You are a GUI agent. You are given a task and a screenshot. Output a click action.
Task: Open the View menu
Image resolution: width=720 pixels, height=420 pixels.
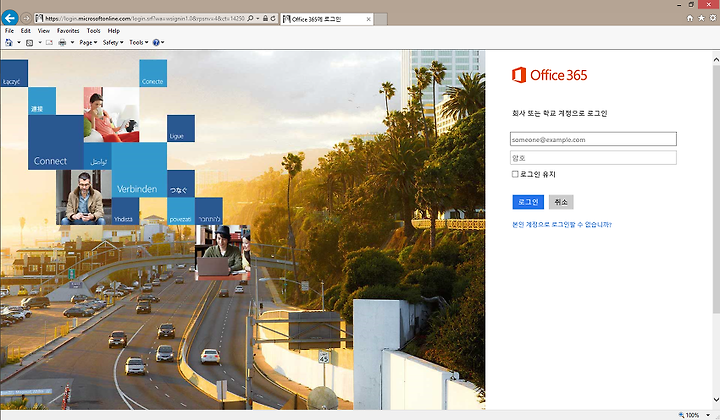44,31
